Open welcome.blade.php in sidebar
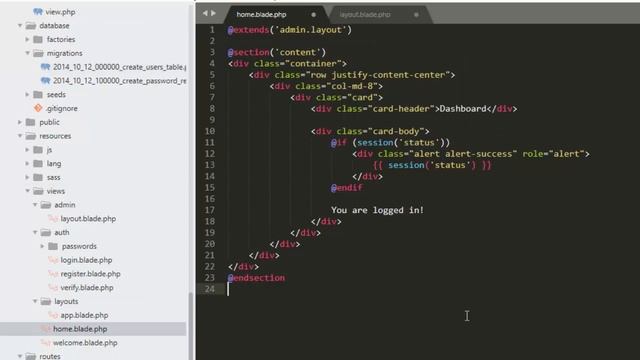The height and width of the screenshot is (360, 640). point(85,343)
